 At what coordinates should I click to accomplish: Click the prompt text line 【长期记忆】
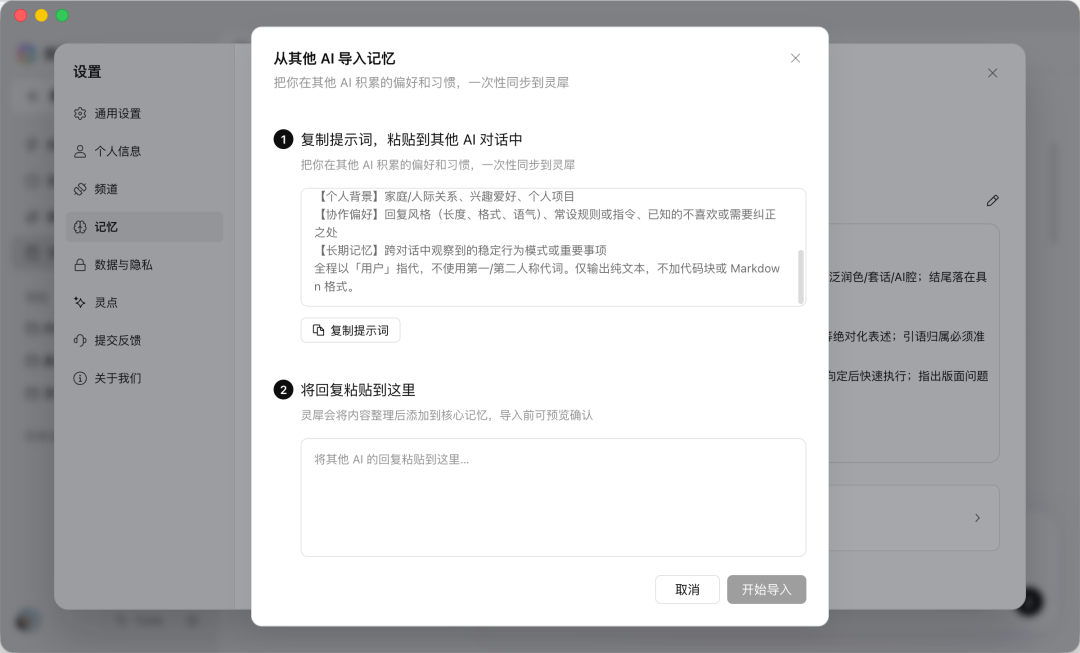[460, 251]
